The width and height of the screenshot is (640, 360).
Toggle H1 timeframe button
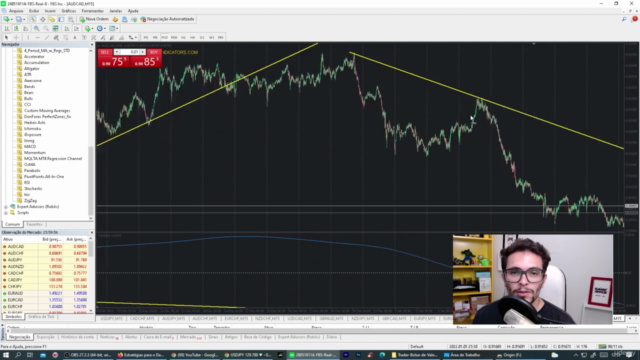[183, 37]
